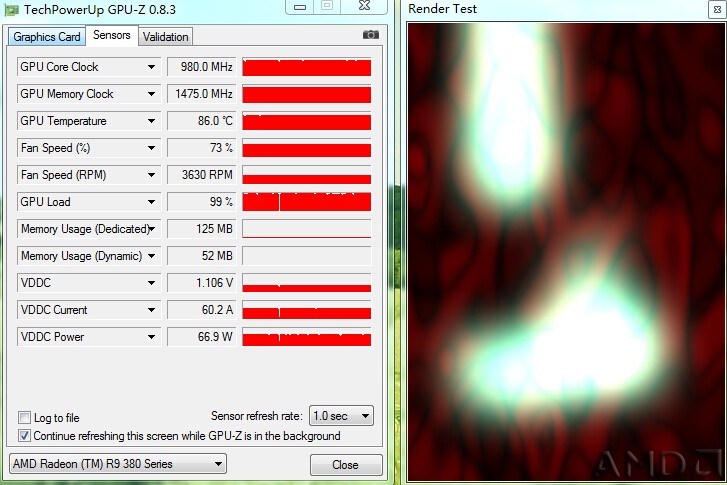This screenshot has width=727, height=485.
Task: Open the AMD Radeon R9 380 Series selector
Action: [x=118, y=464]
